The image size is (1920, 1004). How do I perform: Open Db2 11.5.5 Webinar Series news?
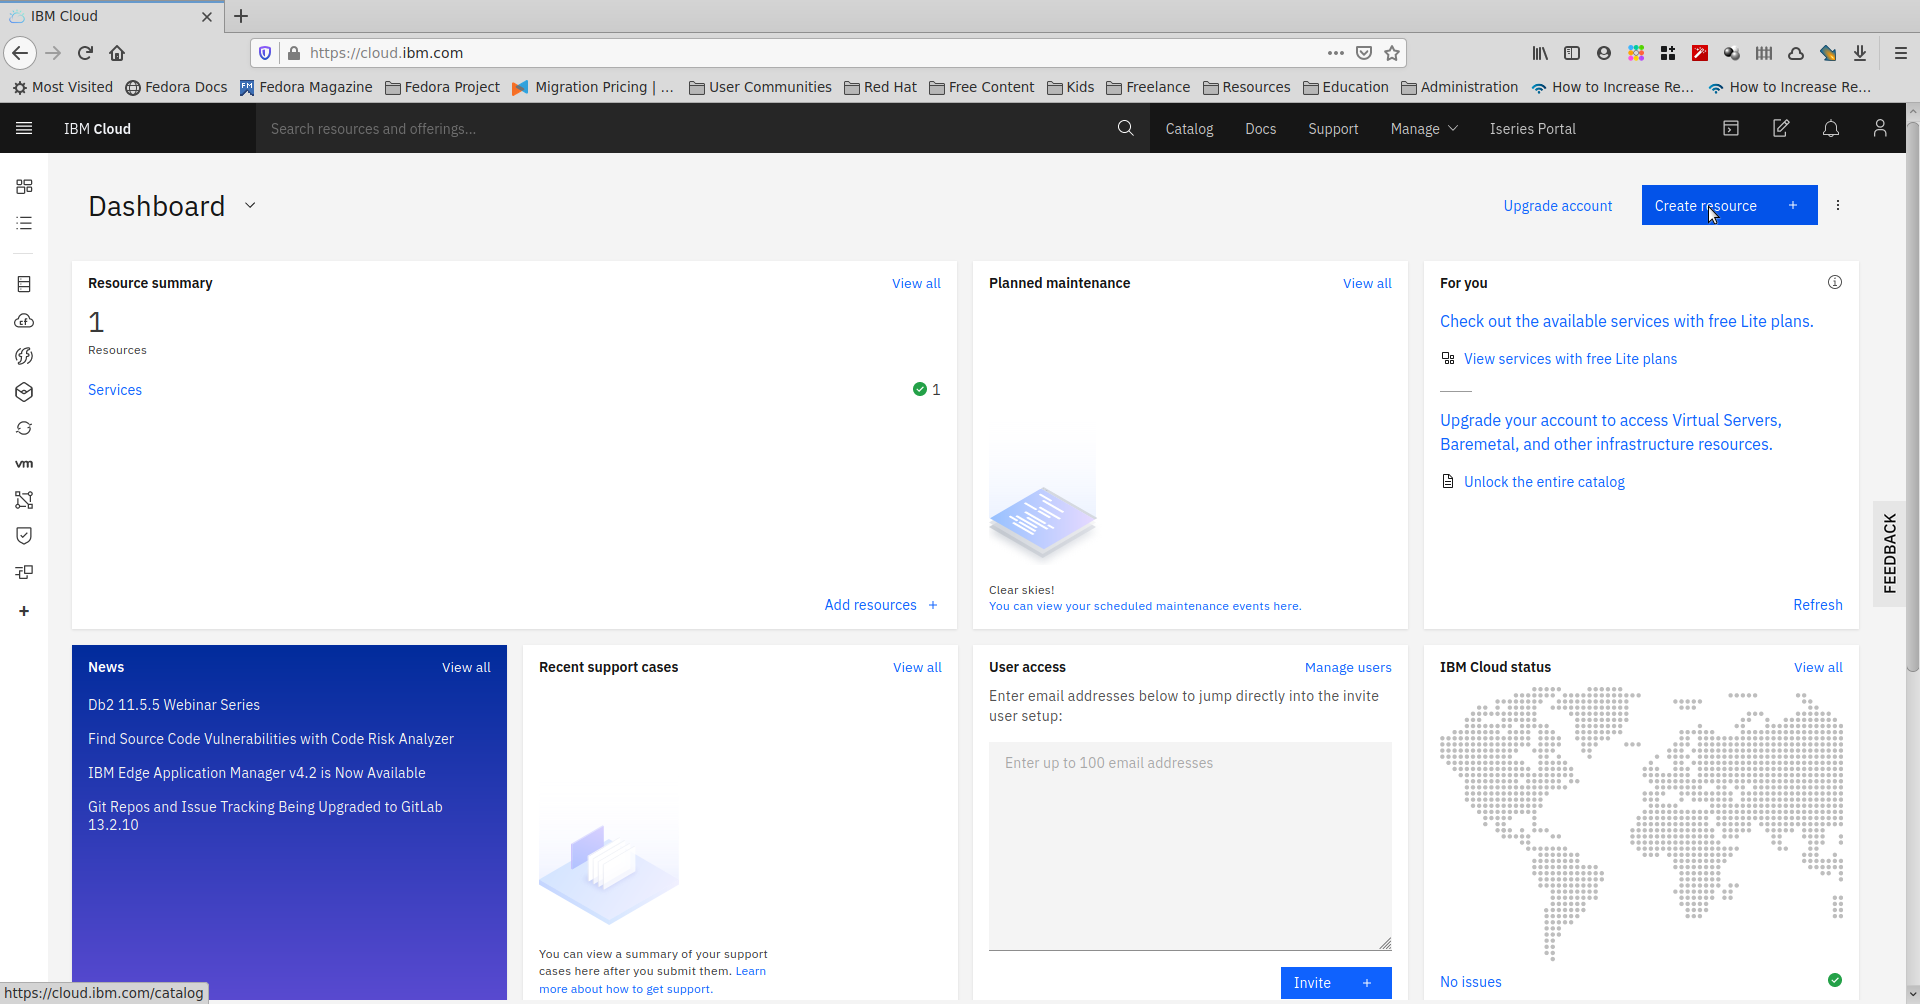pyautogui.click(x=174, y=705)
